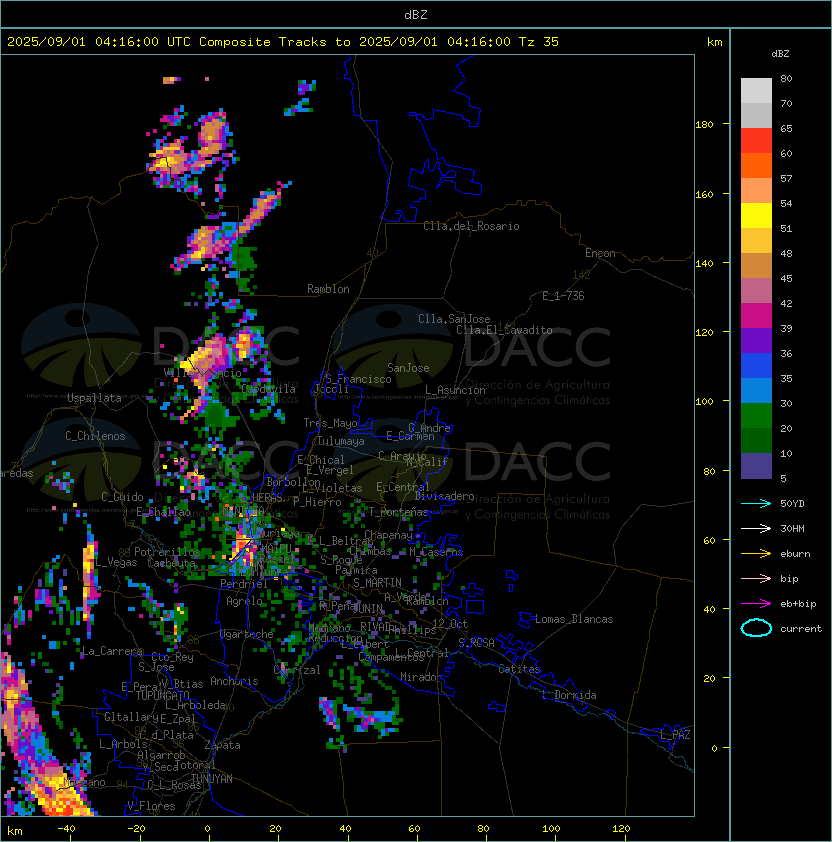Click the dBZ title at top
Screen dimensions: 832x842
pyautogui.click(x=416, y=15)
